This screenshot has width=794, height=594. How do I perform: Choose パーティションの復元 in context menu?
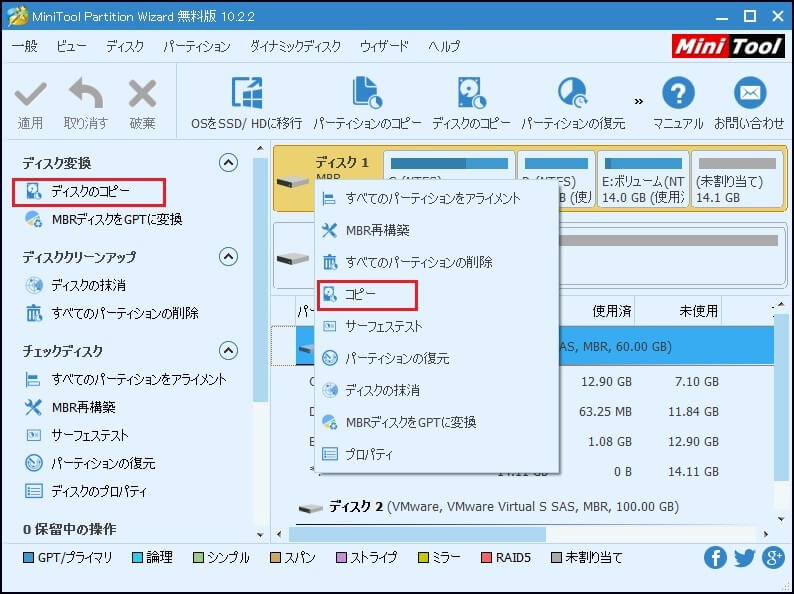[x=437, y=359]
